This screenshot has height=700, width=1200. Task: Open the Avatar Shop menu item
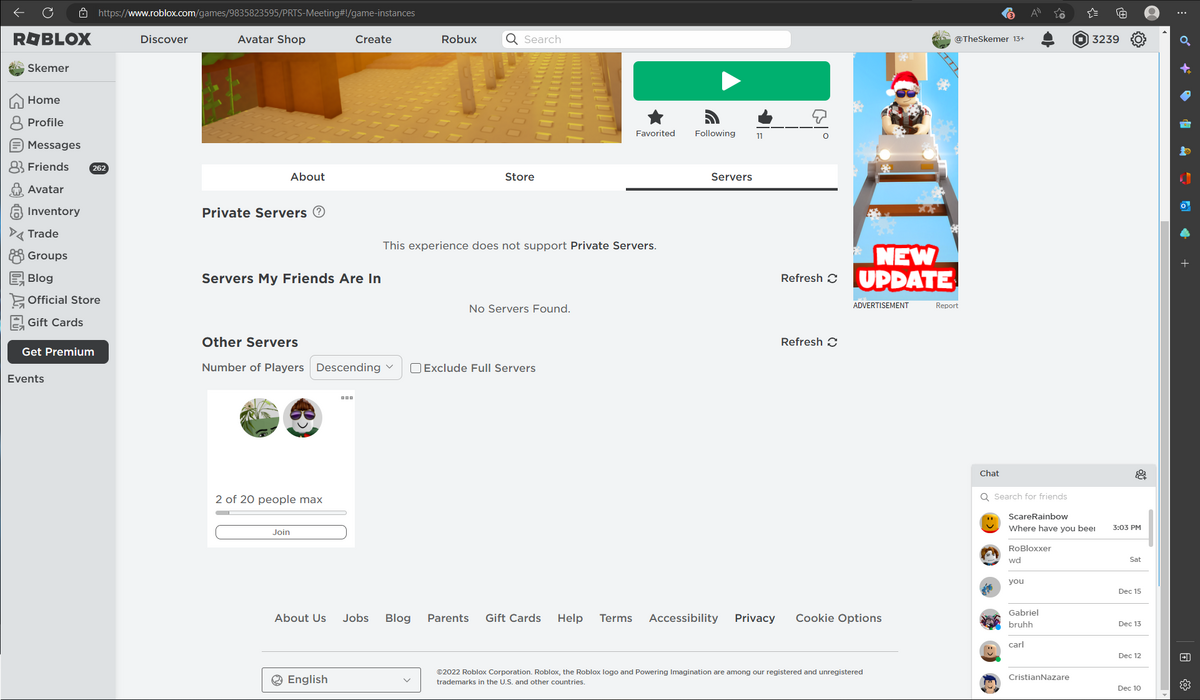tap(271, 39)
